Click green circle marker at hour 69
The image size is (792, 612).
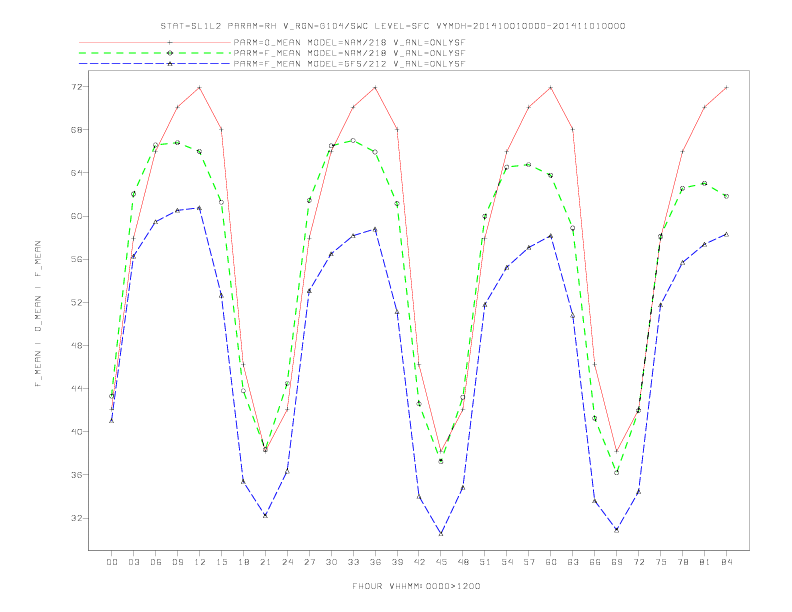617,473
